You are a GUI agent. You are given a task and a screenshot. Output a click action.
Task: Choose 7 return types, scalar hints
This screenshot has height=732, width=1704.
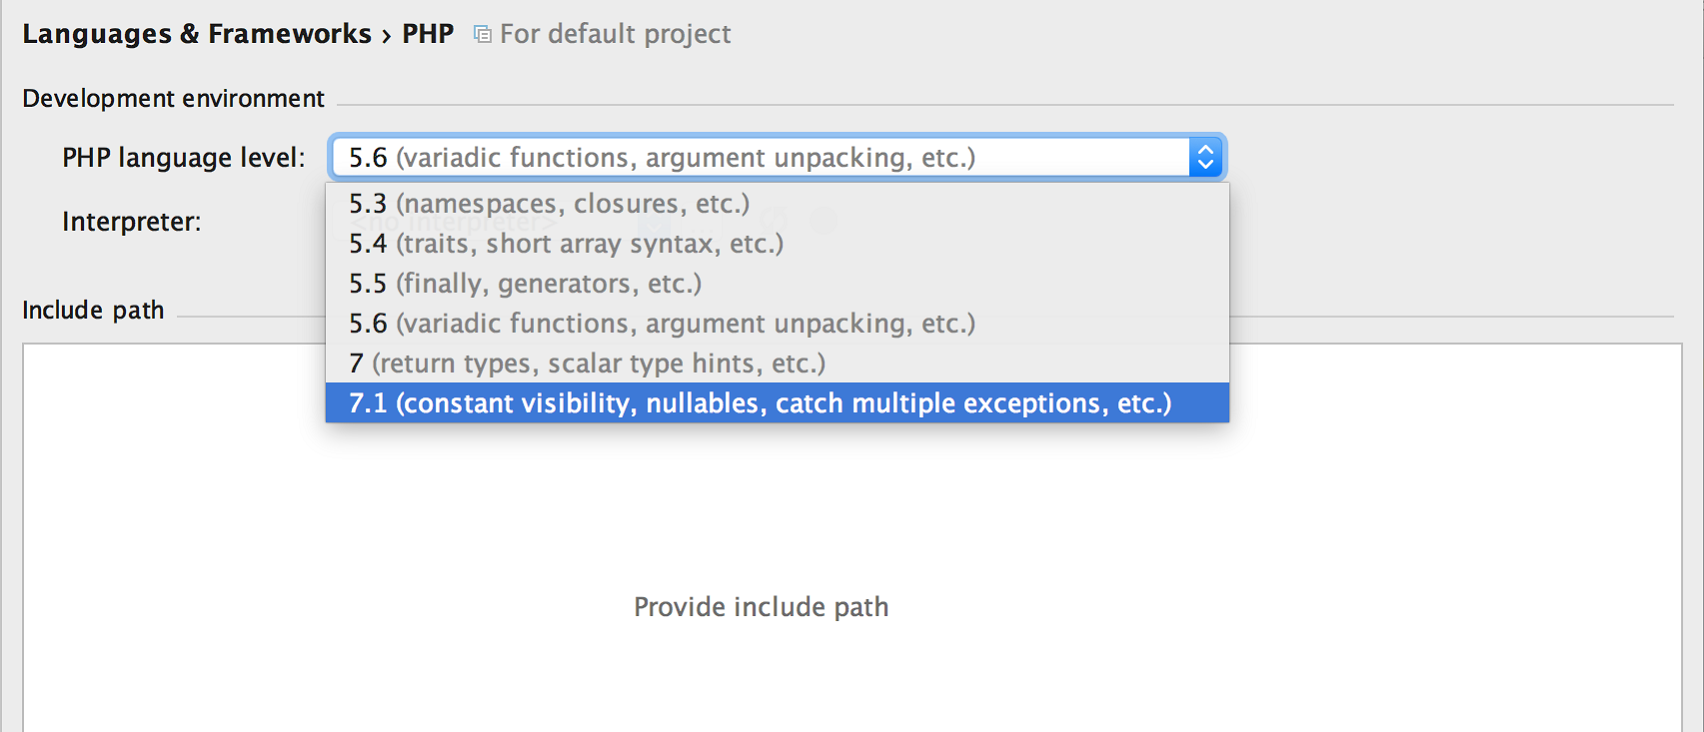(587, 364)
